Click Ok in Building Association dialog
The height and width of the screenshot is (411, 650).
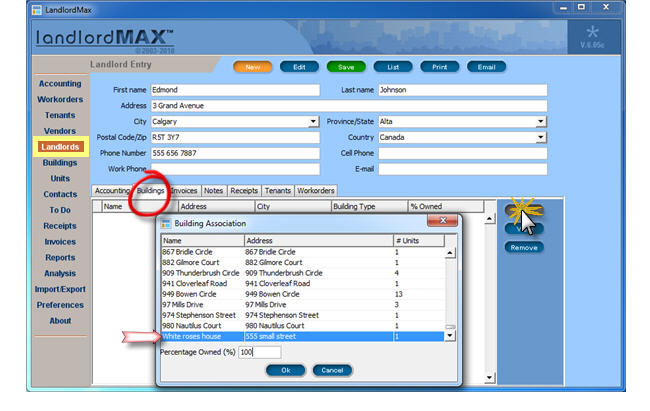click(286, 370)
